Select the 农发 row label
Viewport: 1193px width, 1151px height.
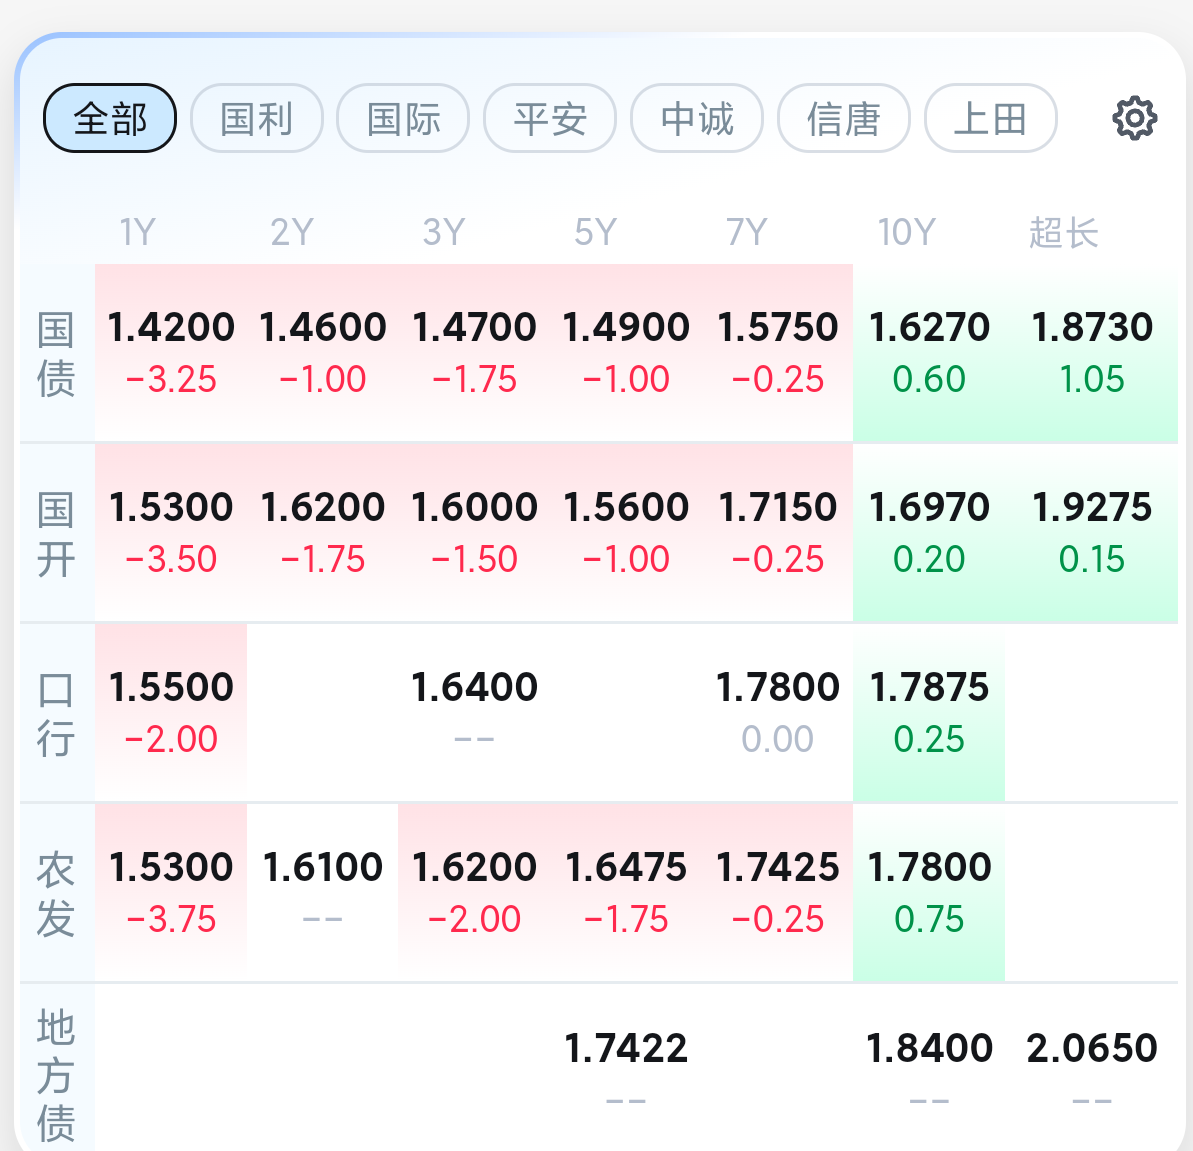pos(56,894)
